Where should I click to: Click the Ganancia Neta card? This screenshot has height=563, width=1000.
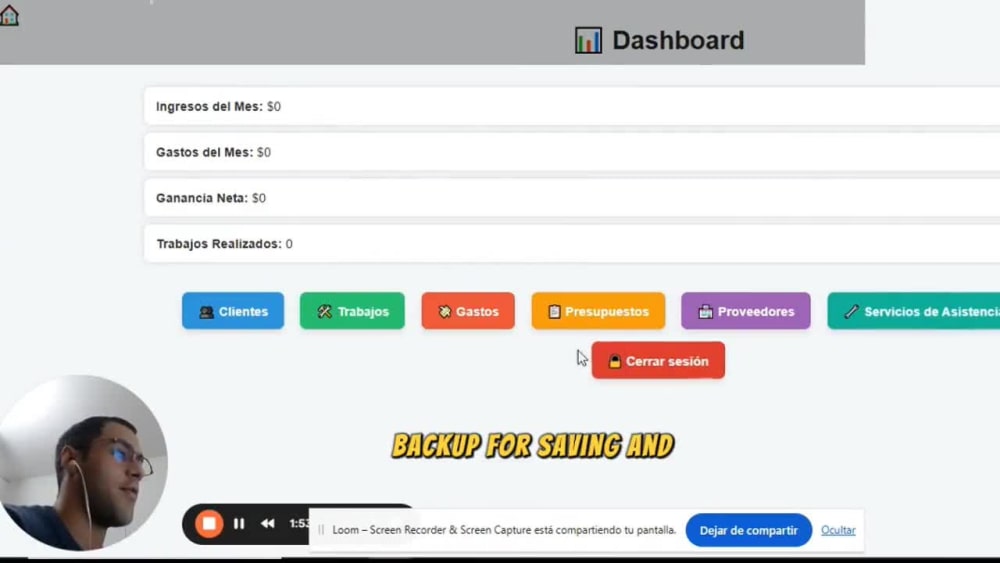coord(572,198)
